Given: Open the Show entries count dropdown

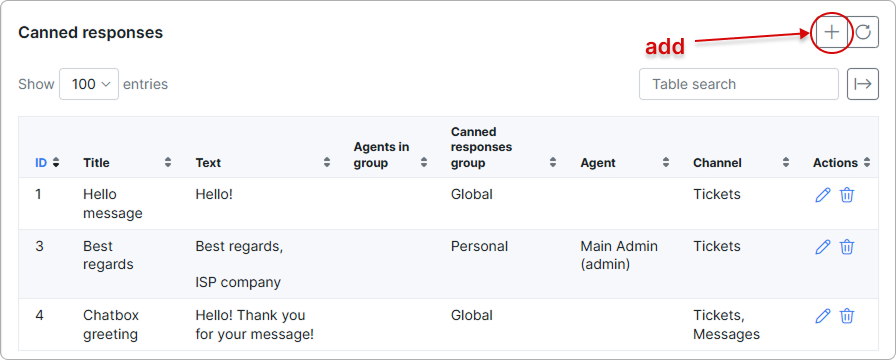Looking at the screenshot, I should click(x=89, y=84).
